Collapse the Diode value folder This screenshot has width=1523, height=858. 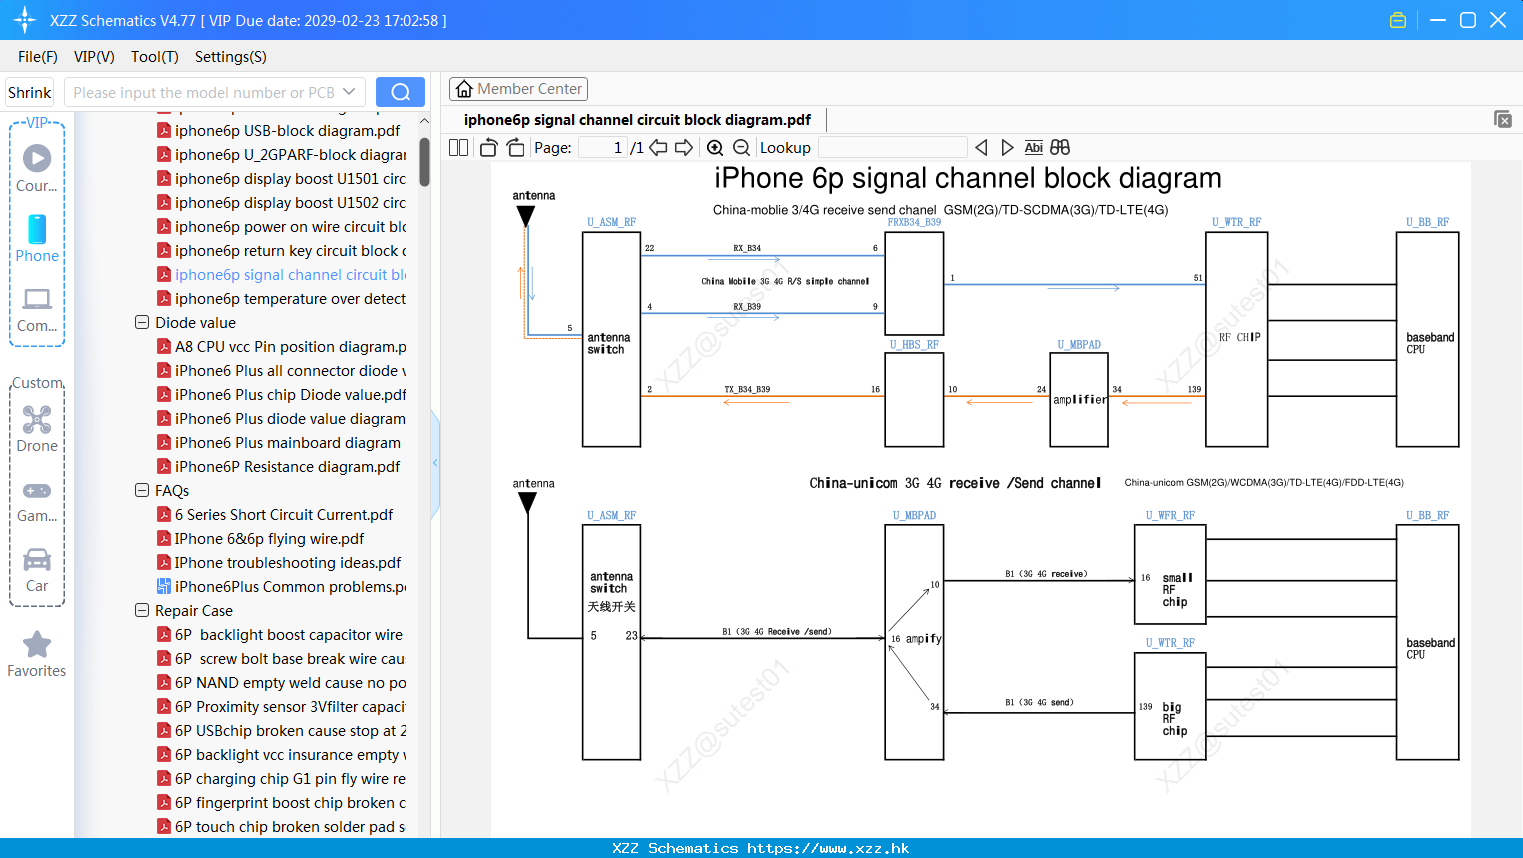coord(142,322)
